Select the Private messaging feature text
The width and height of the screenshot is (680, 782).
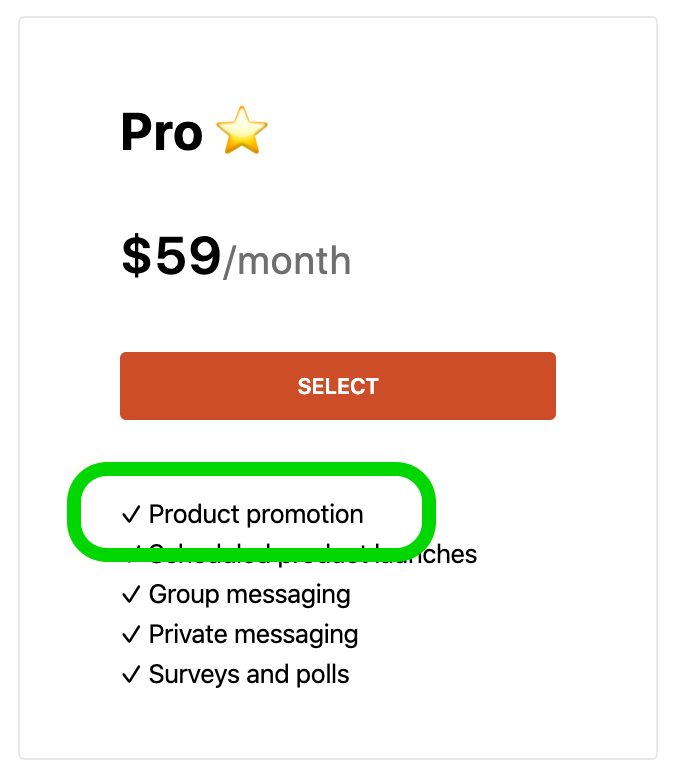click(253, 635)
